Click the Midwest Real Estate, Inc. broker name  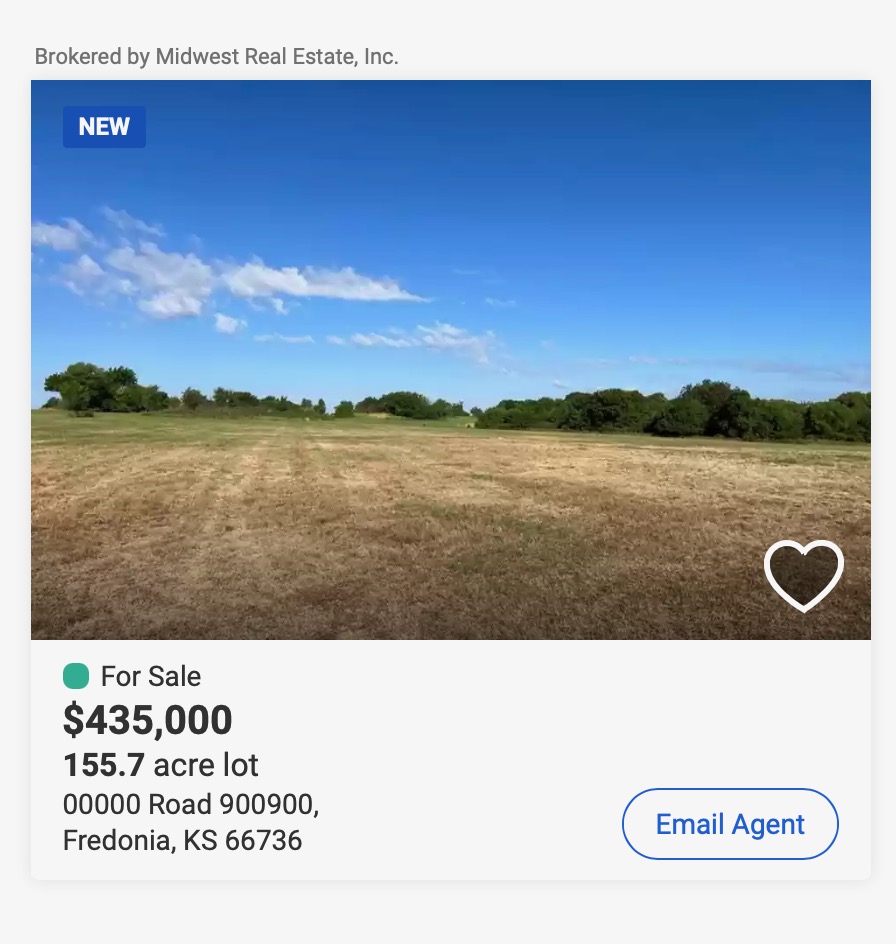tap(277, 57)
